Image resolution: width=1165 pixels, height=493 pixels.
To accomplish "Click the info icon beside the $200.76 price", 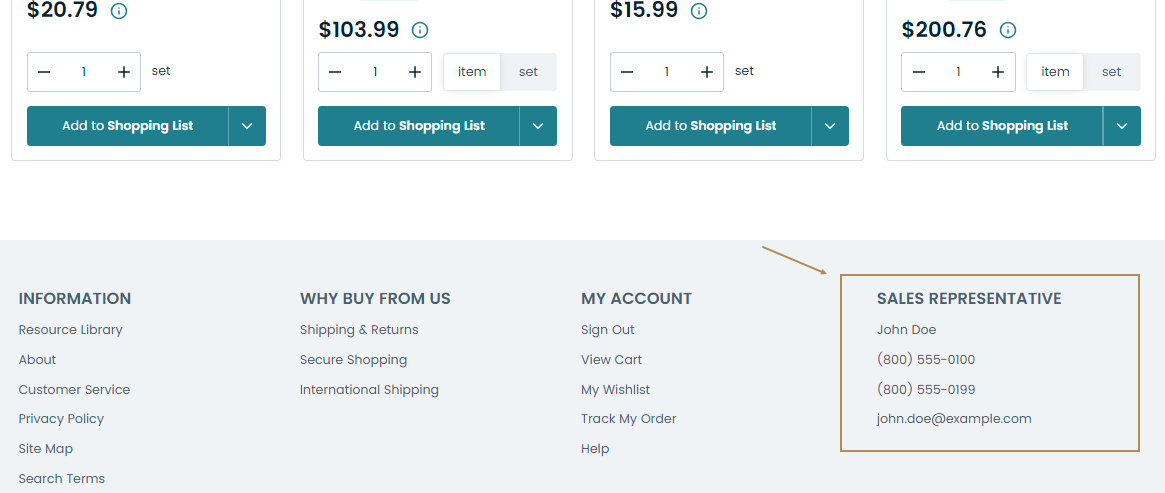I will tap(1008, 30).
